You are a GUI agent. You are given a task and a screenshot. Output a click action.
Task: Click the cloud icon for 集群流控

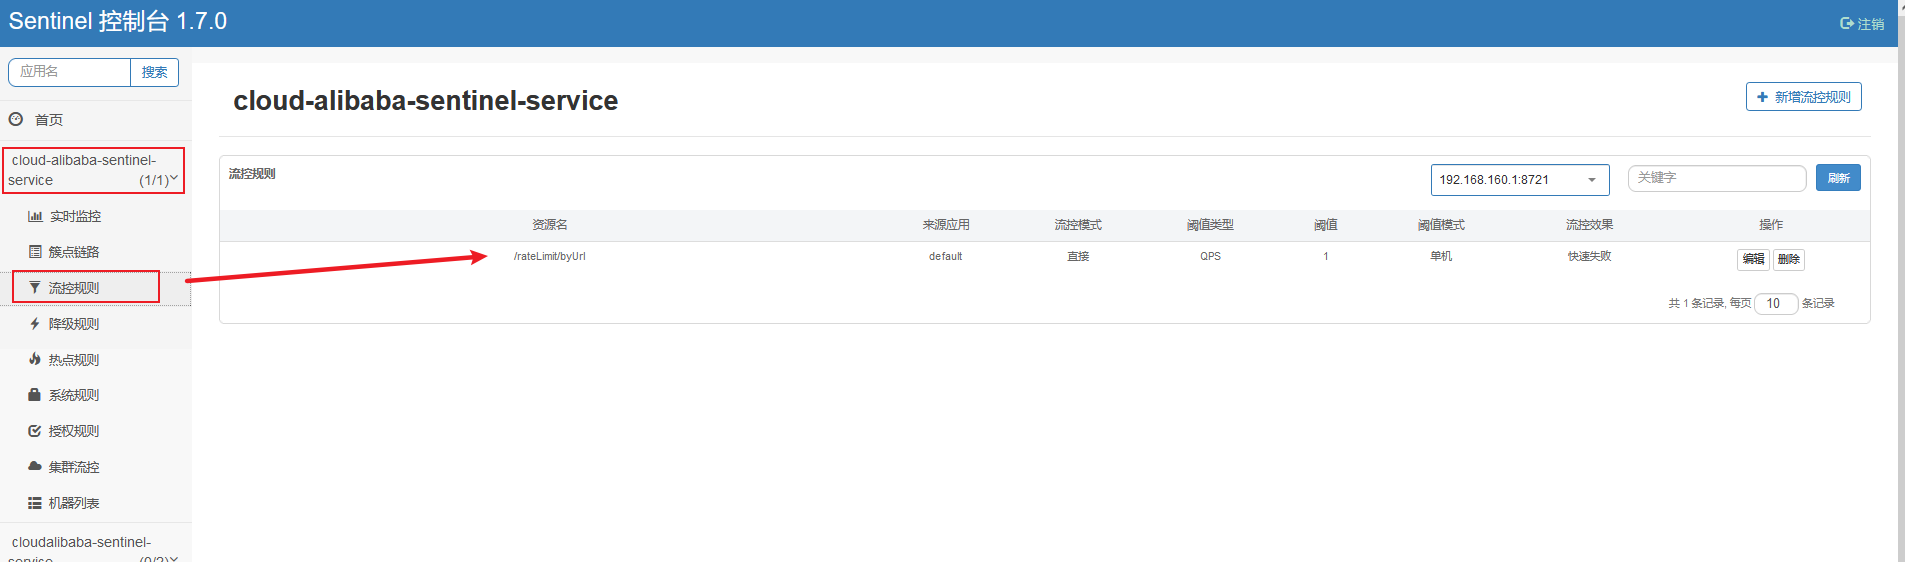point(35,467)
